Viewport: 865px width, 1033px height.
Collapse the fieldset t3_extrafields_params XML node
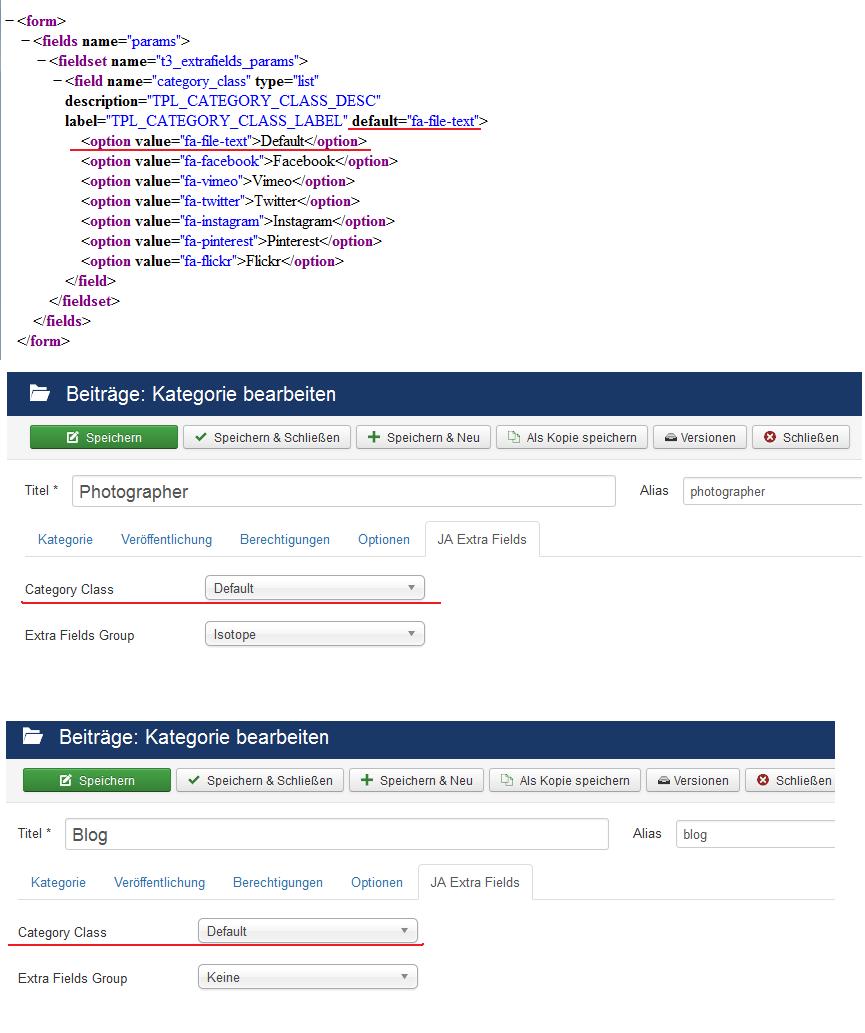click(41, 61)
